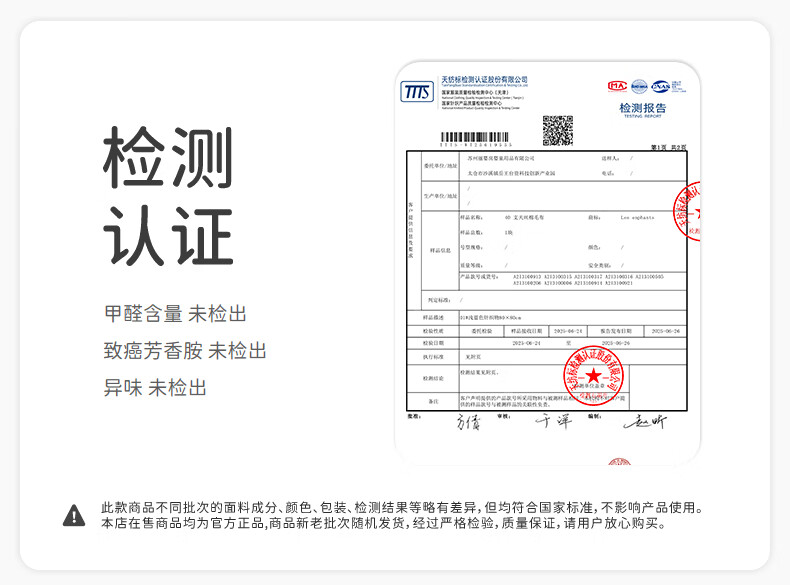Click the line 致癌芳香胺 未检出

(x=185, y=351)
